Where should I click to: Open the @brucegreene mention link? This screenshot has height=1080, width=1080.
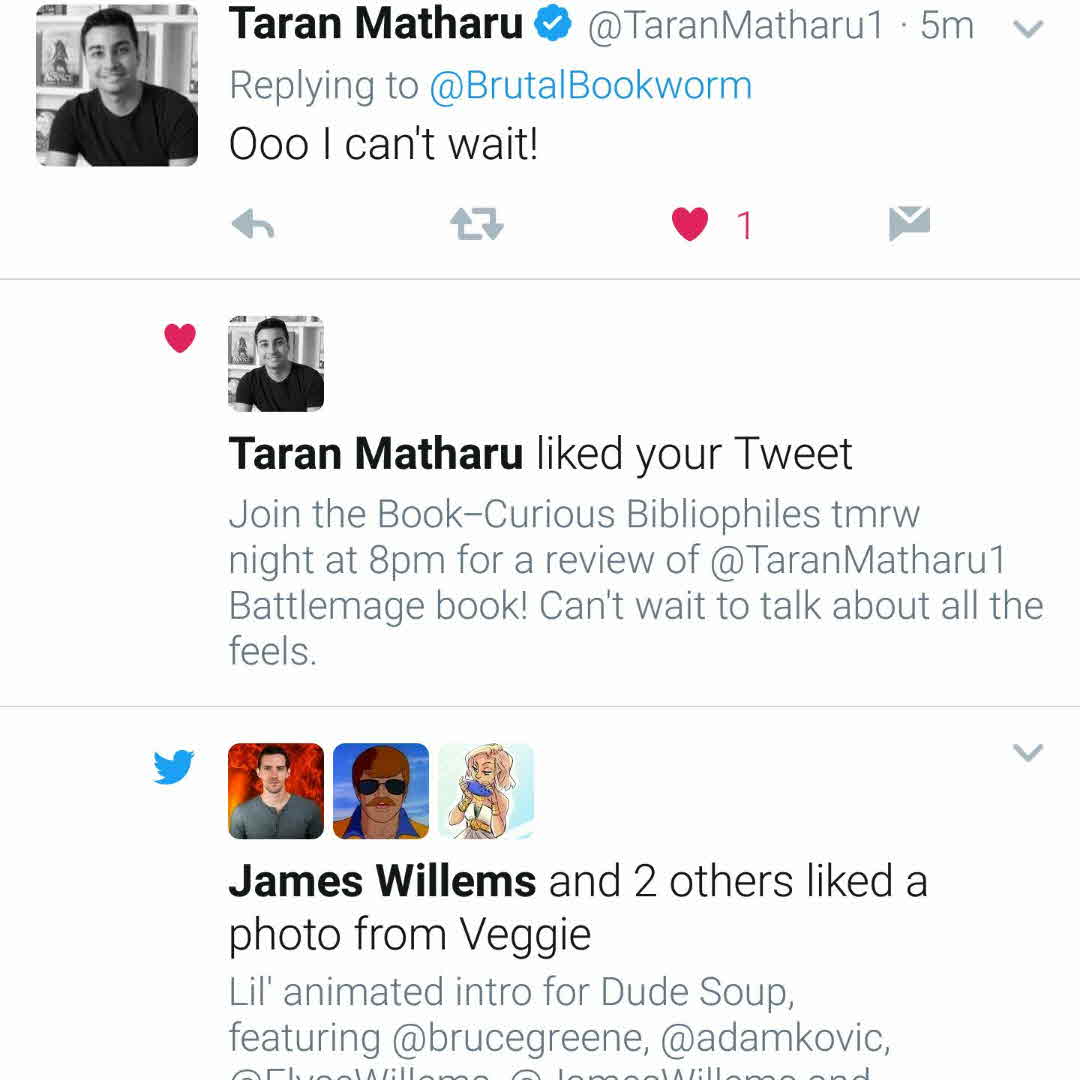pyautogui.click(x=522, y=1038)
